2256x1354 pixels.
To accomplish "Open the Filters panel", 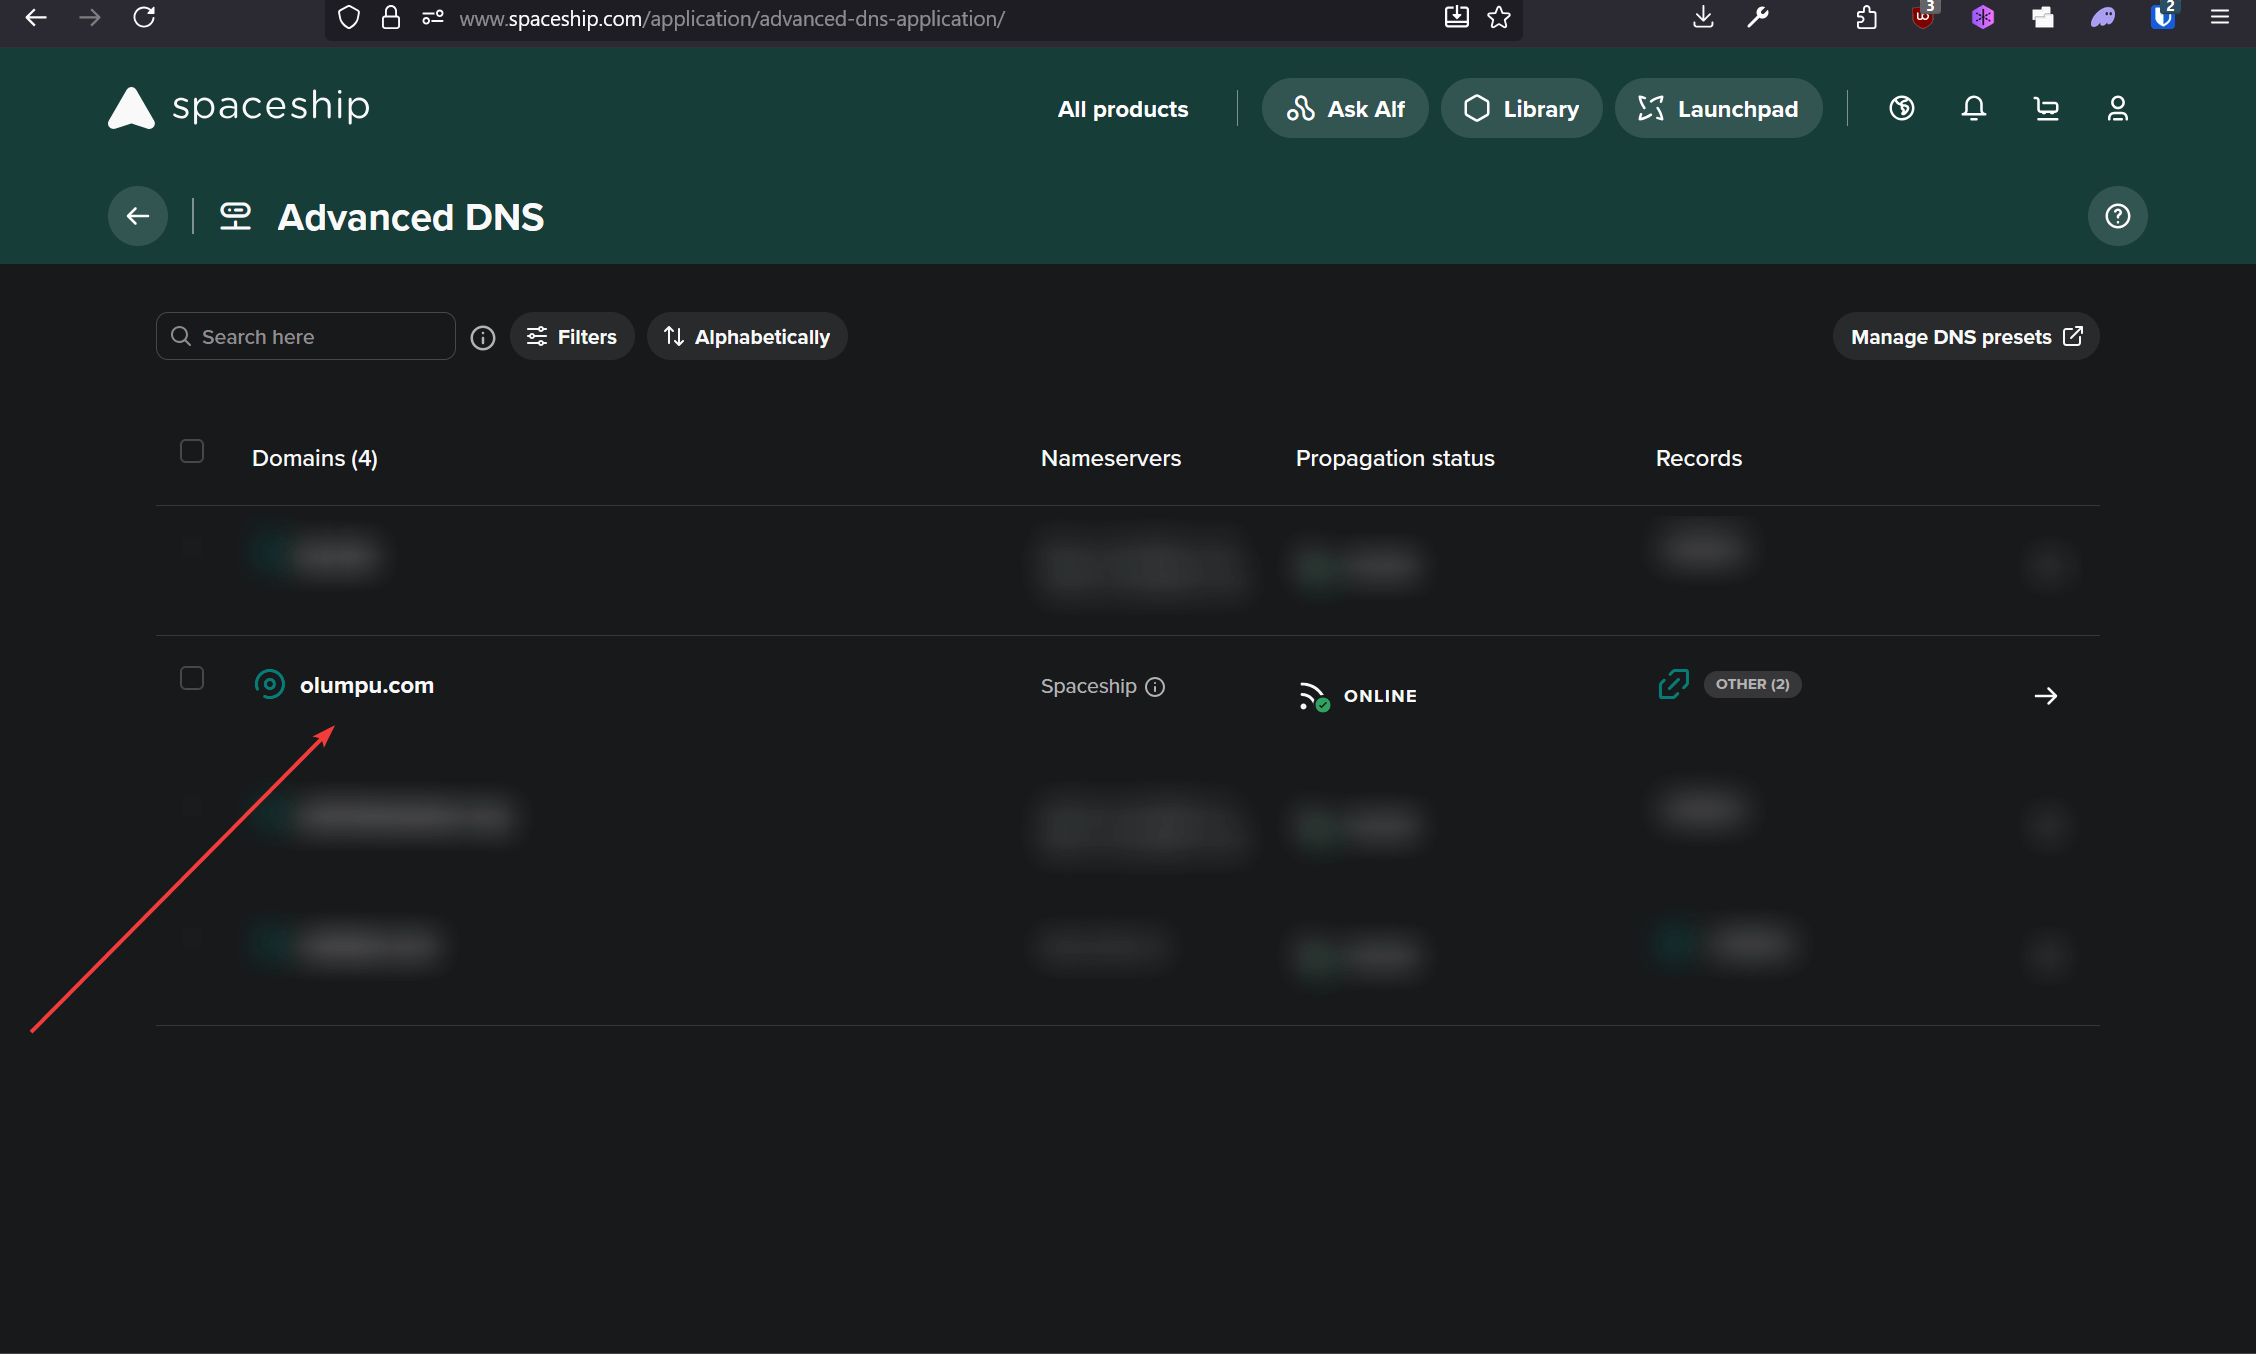I will 571,336.
